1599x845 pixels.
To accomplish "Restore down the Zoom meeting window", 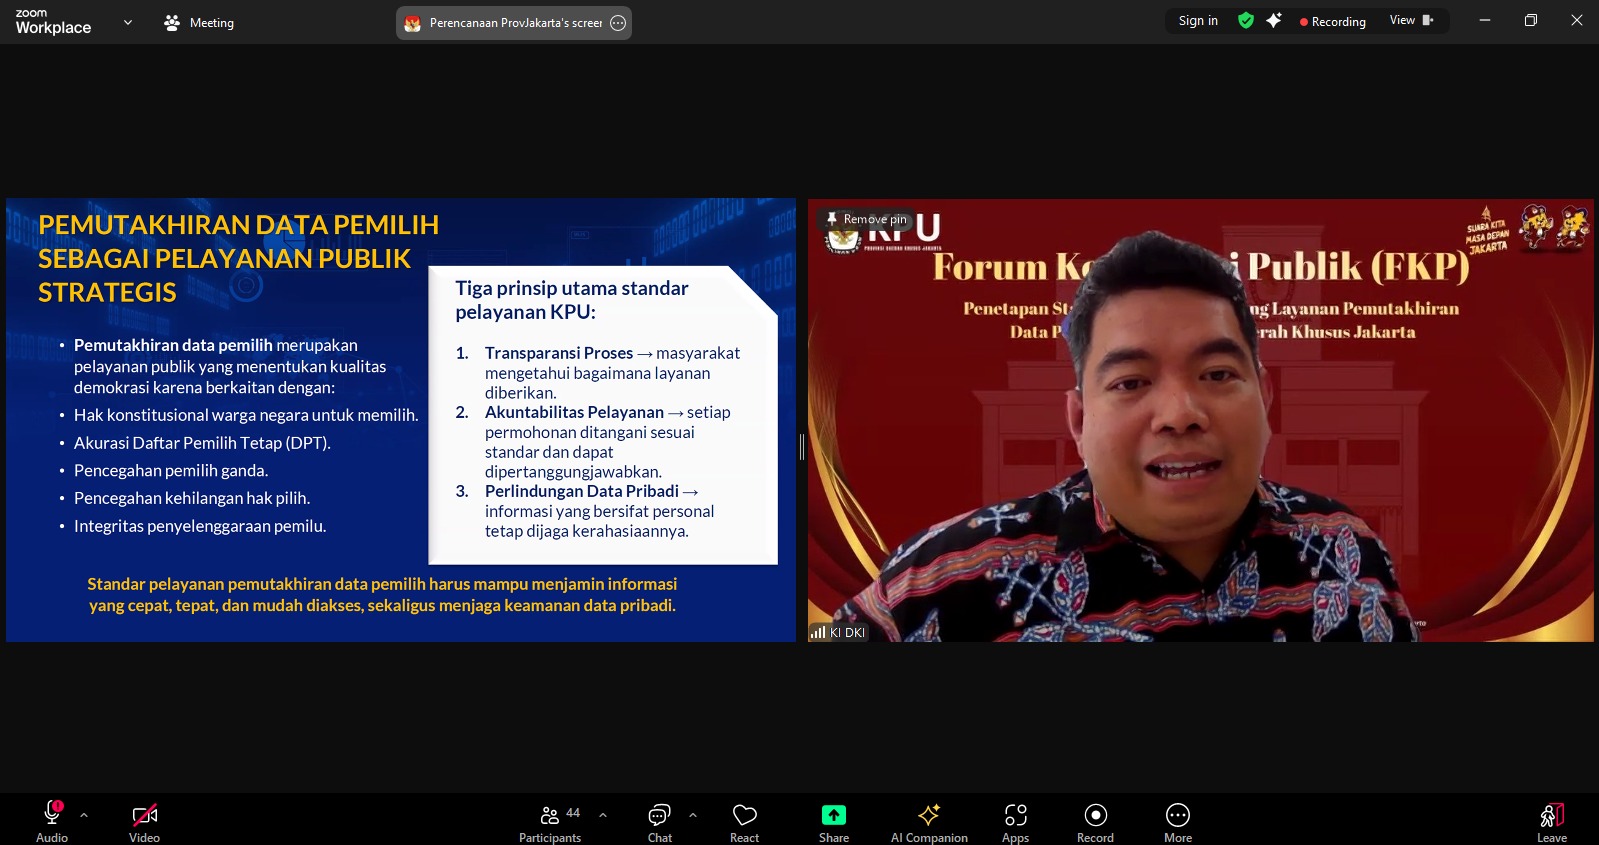I will pyautogui.click(x=1531, y=21).
